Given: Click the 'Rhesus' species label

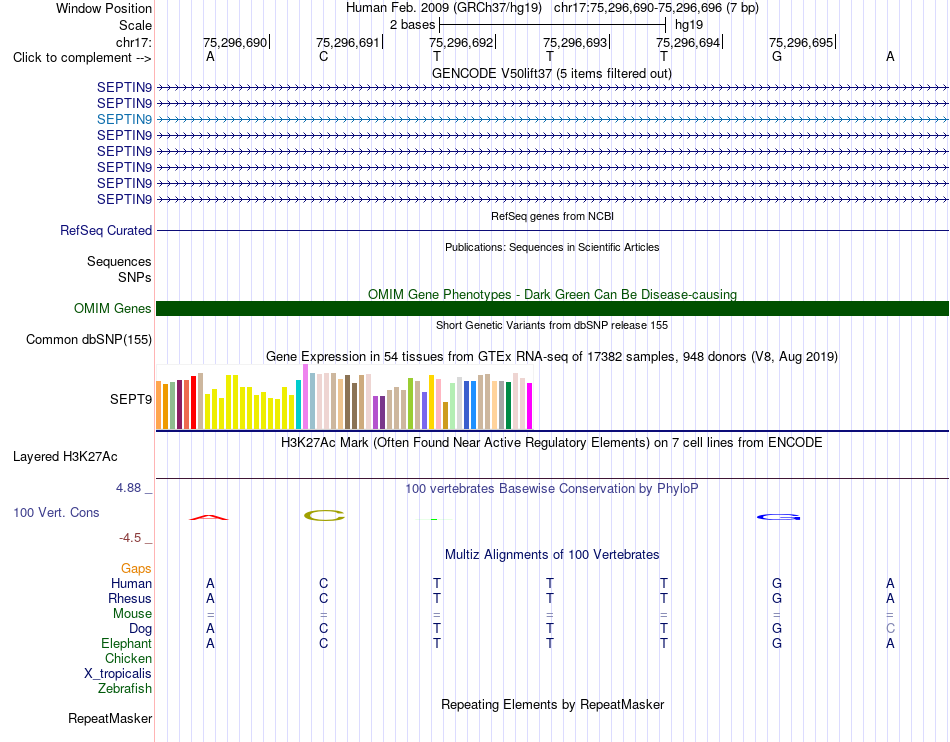Looking at the screenshot, I should tap(130, 599).
